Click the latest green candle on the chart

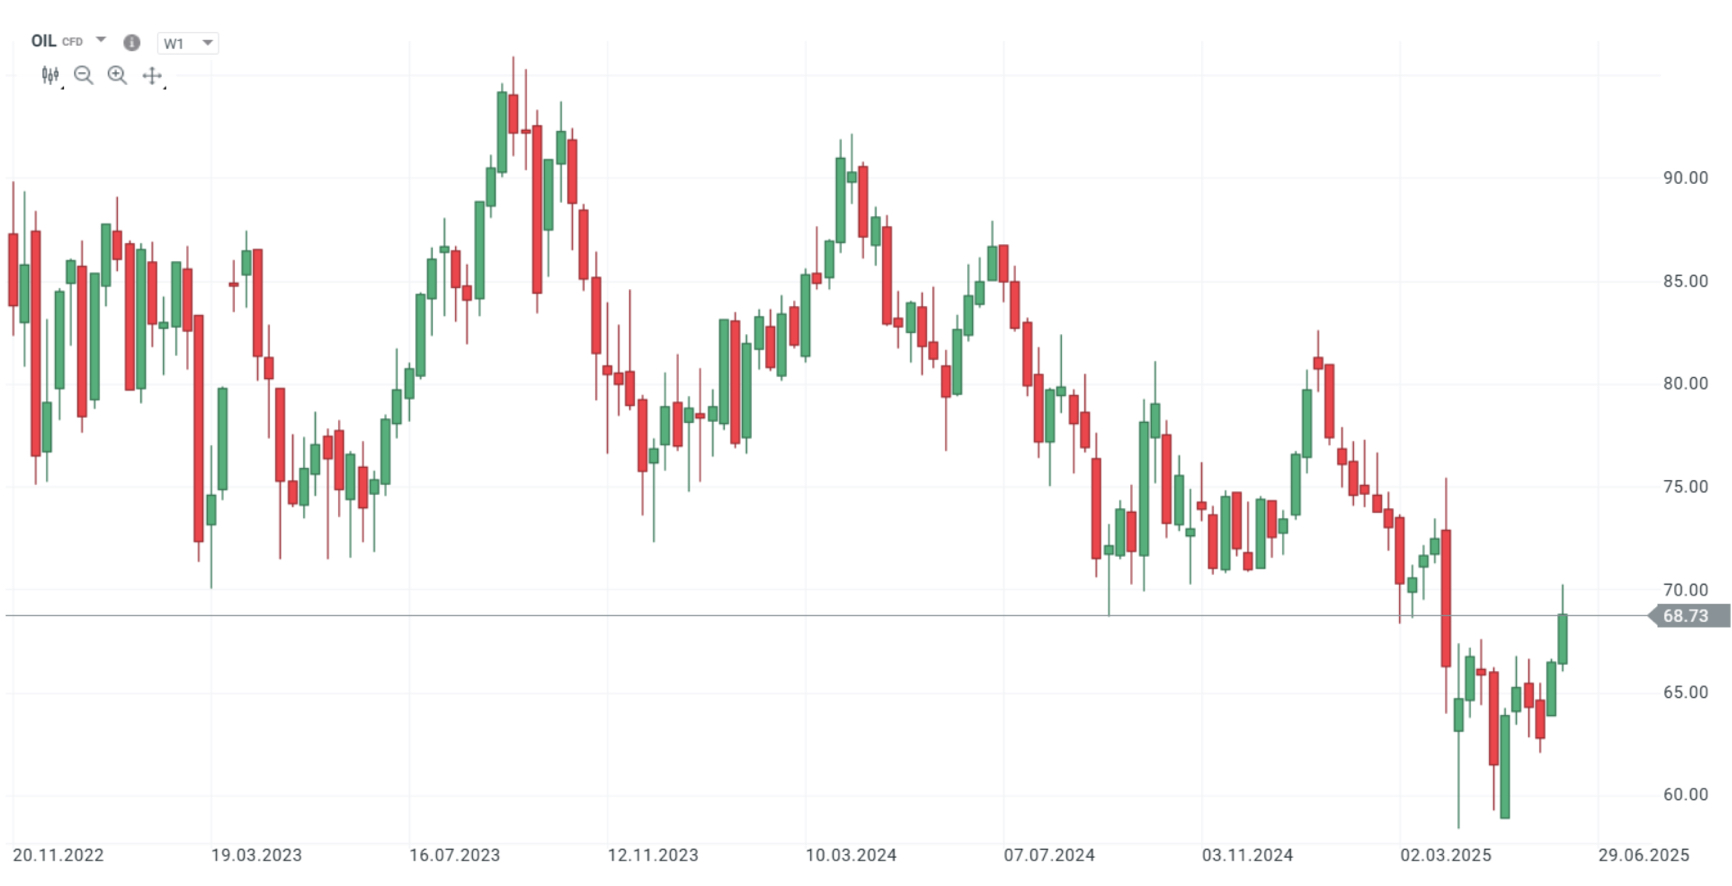[1562, 638]
